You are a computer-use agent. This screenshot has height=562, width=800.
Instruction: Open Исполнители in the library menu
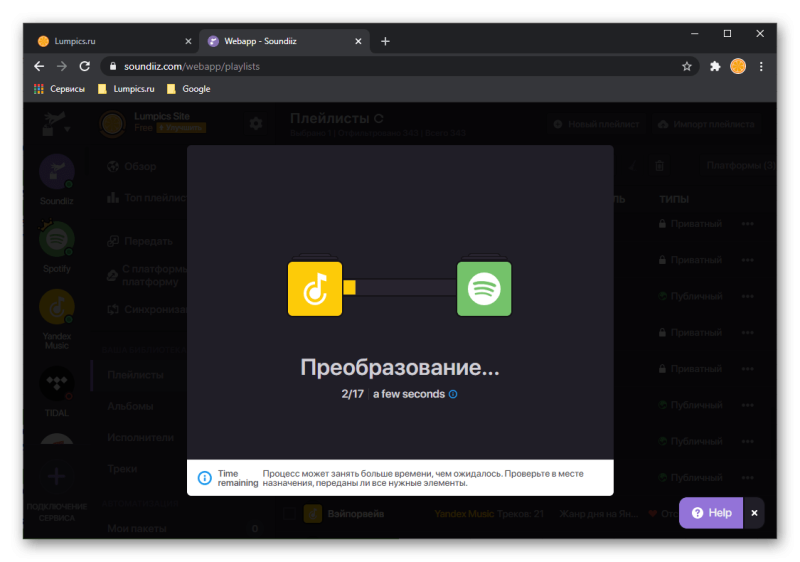140,438
